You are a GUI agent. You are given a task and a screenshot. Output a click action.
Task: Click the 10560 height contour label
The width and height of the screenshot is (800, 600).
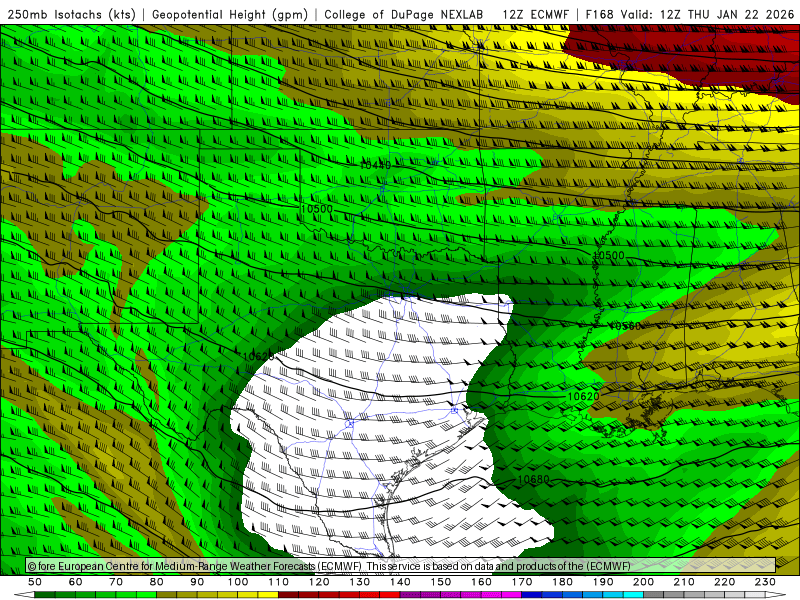624,326
